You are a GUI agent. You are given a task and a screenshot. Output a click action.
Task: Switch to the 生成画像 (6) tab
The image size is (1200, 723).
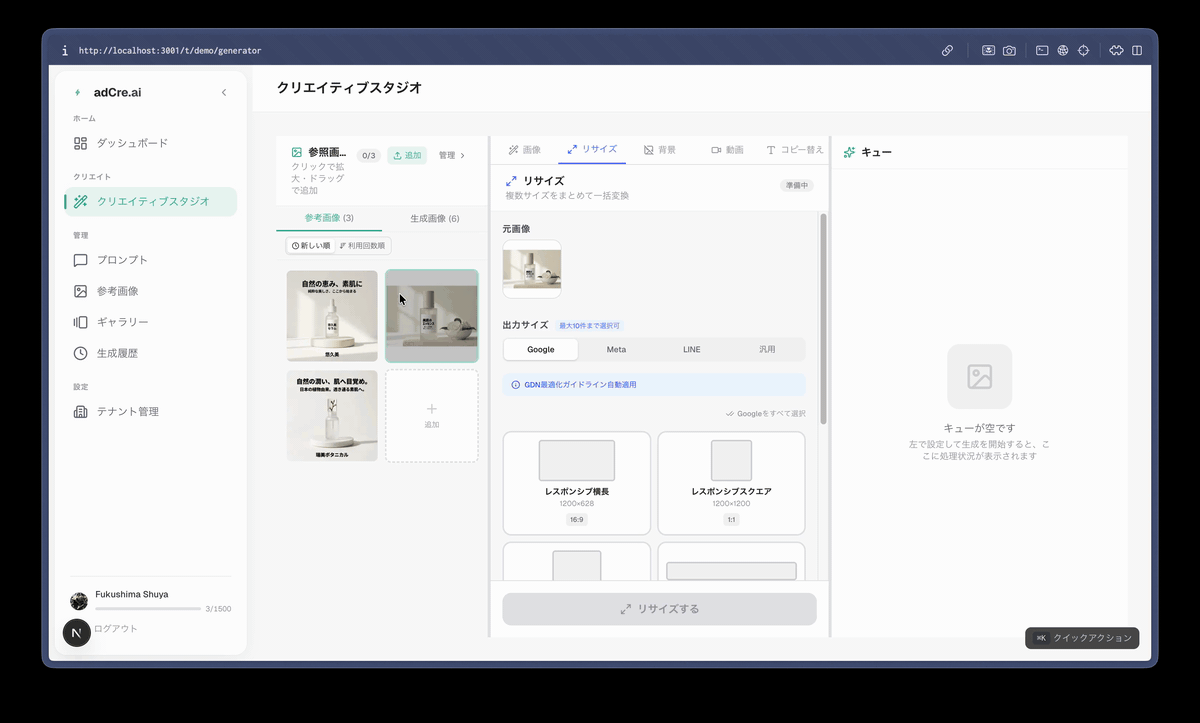click(x=434, y=218)
